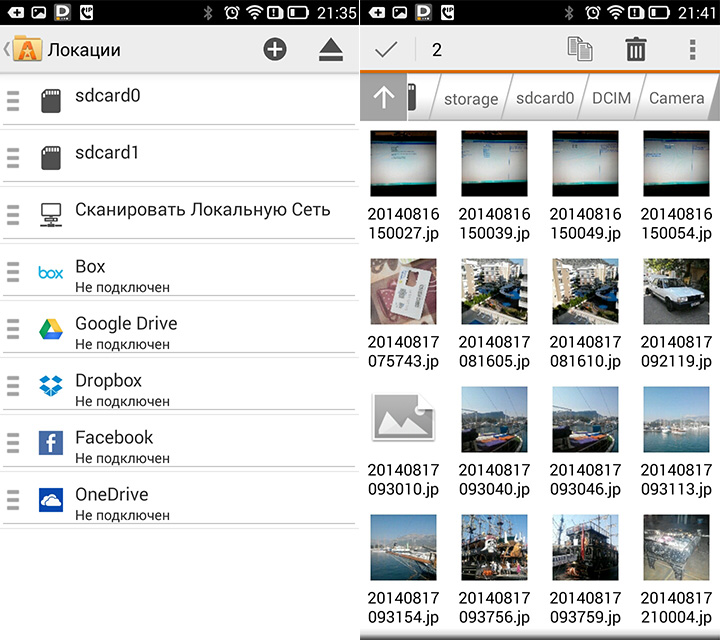The image size is (720, 640).
Task: Open the three-dot overflow menu
Action: point(692,50)
